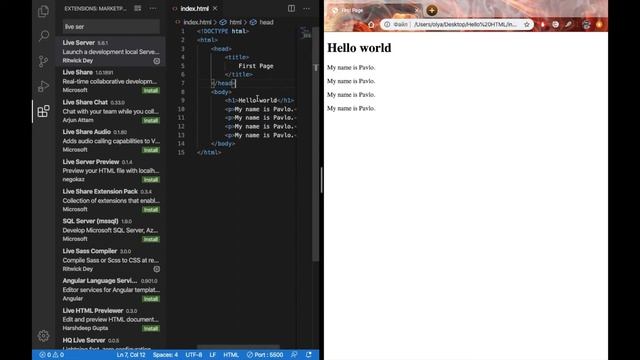Open the HQ Live Server extension entry
The image size is (640, 360).
pyautogui.click(x=111, y=343)
